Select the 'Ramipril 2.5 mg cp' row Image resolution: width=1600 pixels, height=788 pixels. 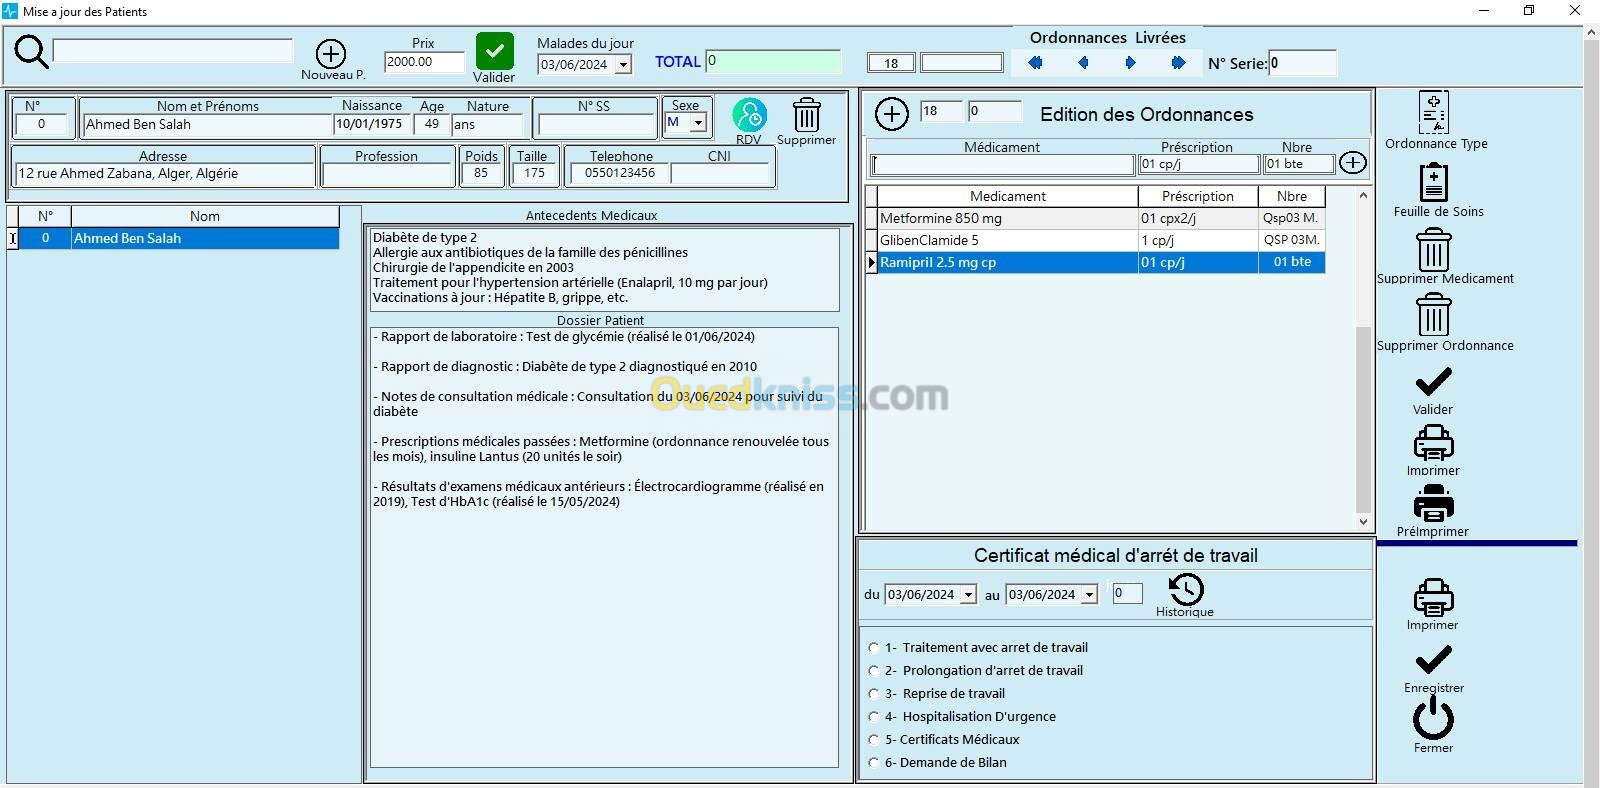click(1101, 262)
